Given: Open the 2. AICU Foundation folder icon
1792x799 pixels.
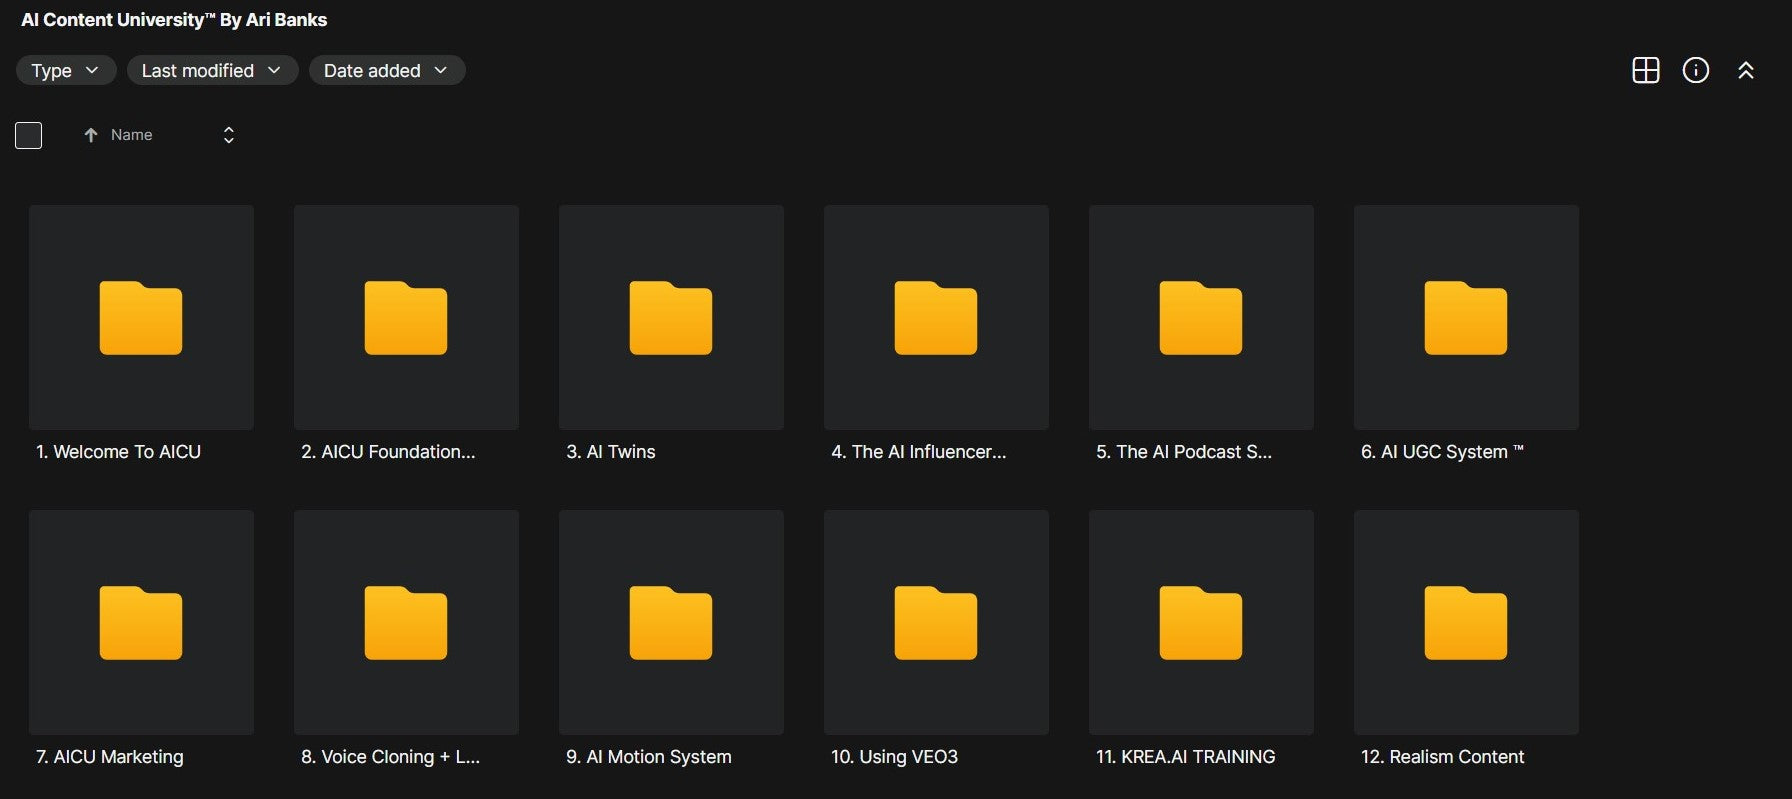Looking at the screenshot, I should [x=406, y=318].
